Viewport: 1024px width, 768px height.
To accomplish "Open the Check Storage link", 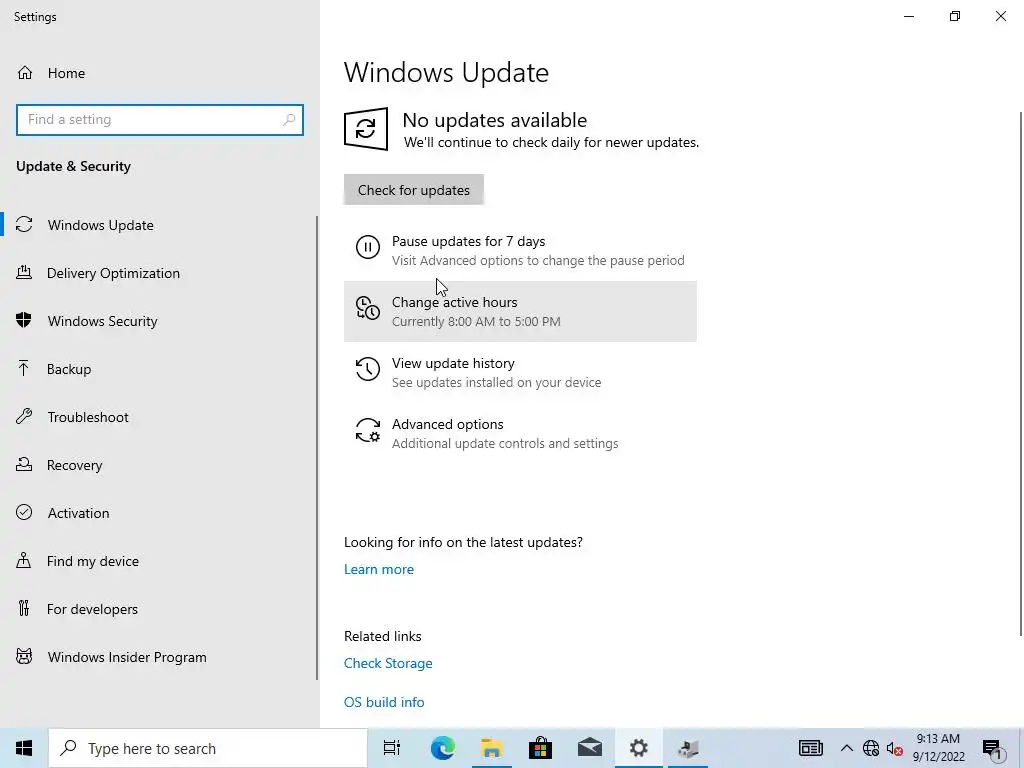I will point(388,663).
